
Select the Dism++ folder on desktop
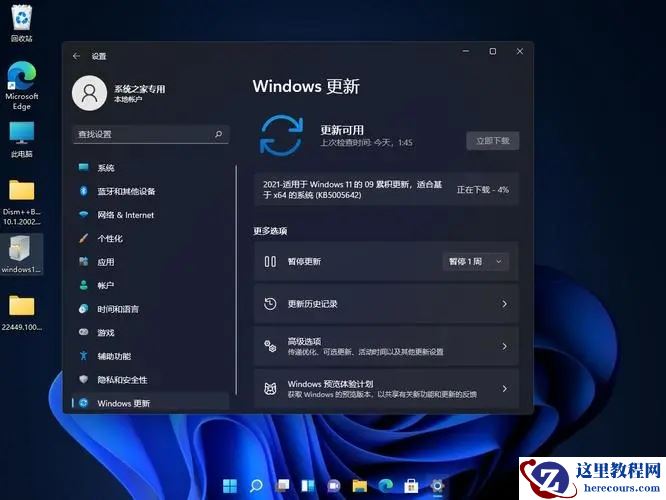click(22, 202)
